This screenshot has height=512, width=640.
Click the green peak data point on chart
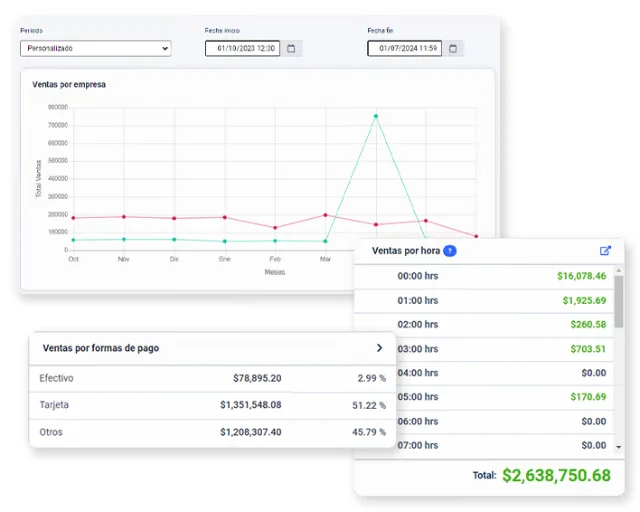(376, 116)
